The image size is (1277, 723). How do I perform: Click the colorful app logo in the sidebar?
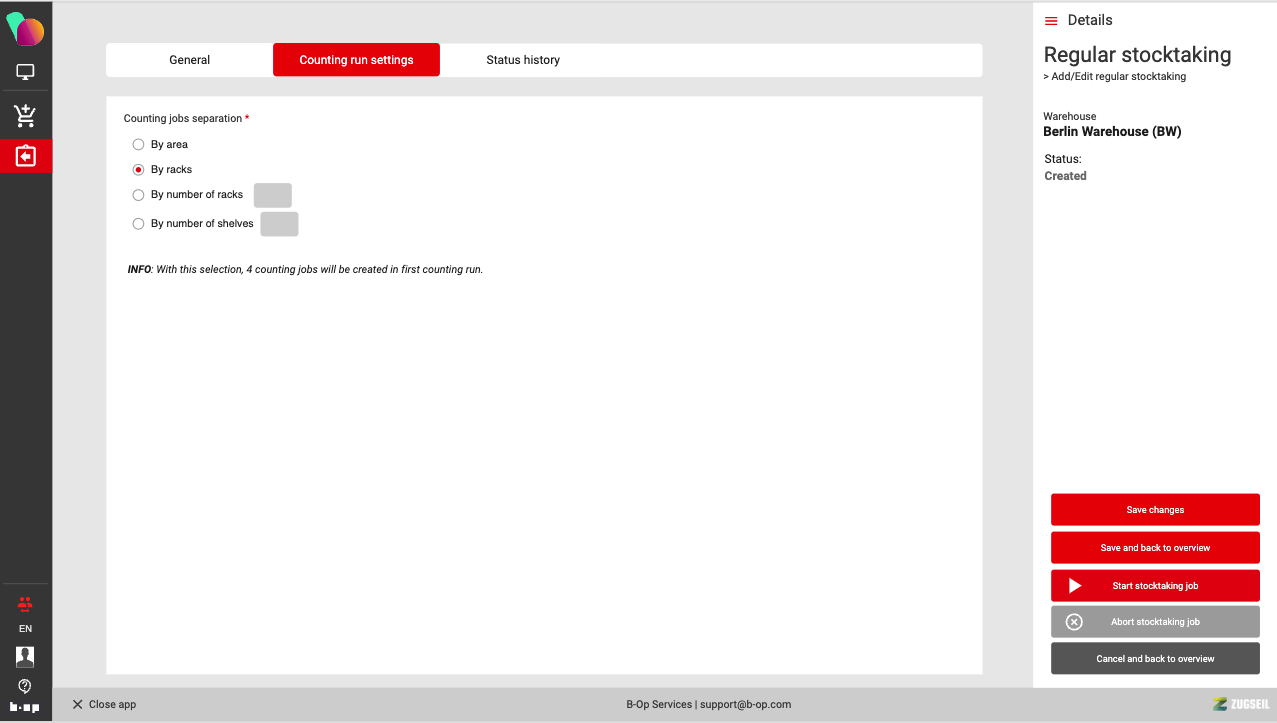[25, 30]
